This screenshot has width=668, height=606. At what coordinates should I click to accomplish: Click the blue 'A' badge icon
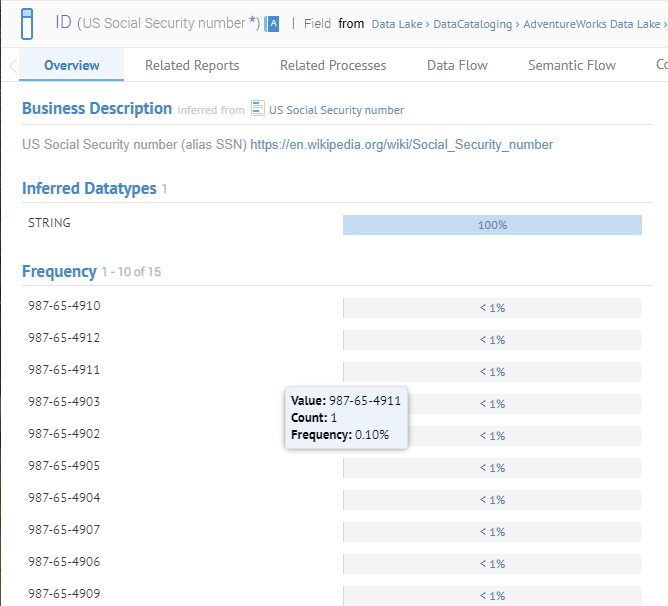click(x=272, y=23)
